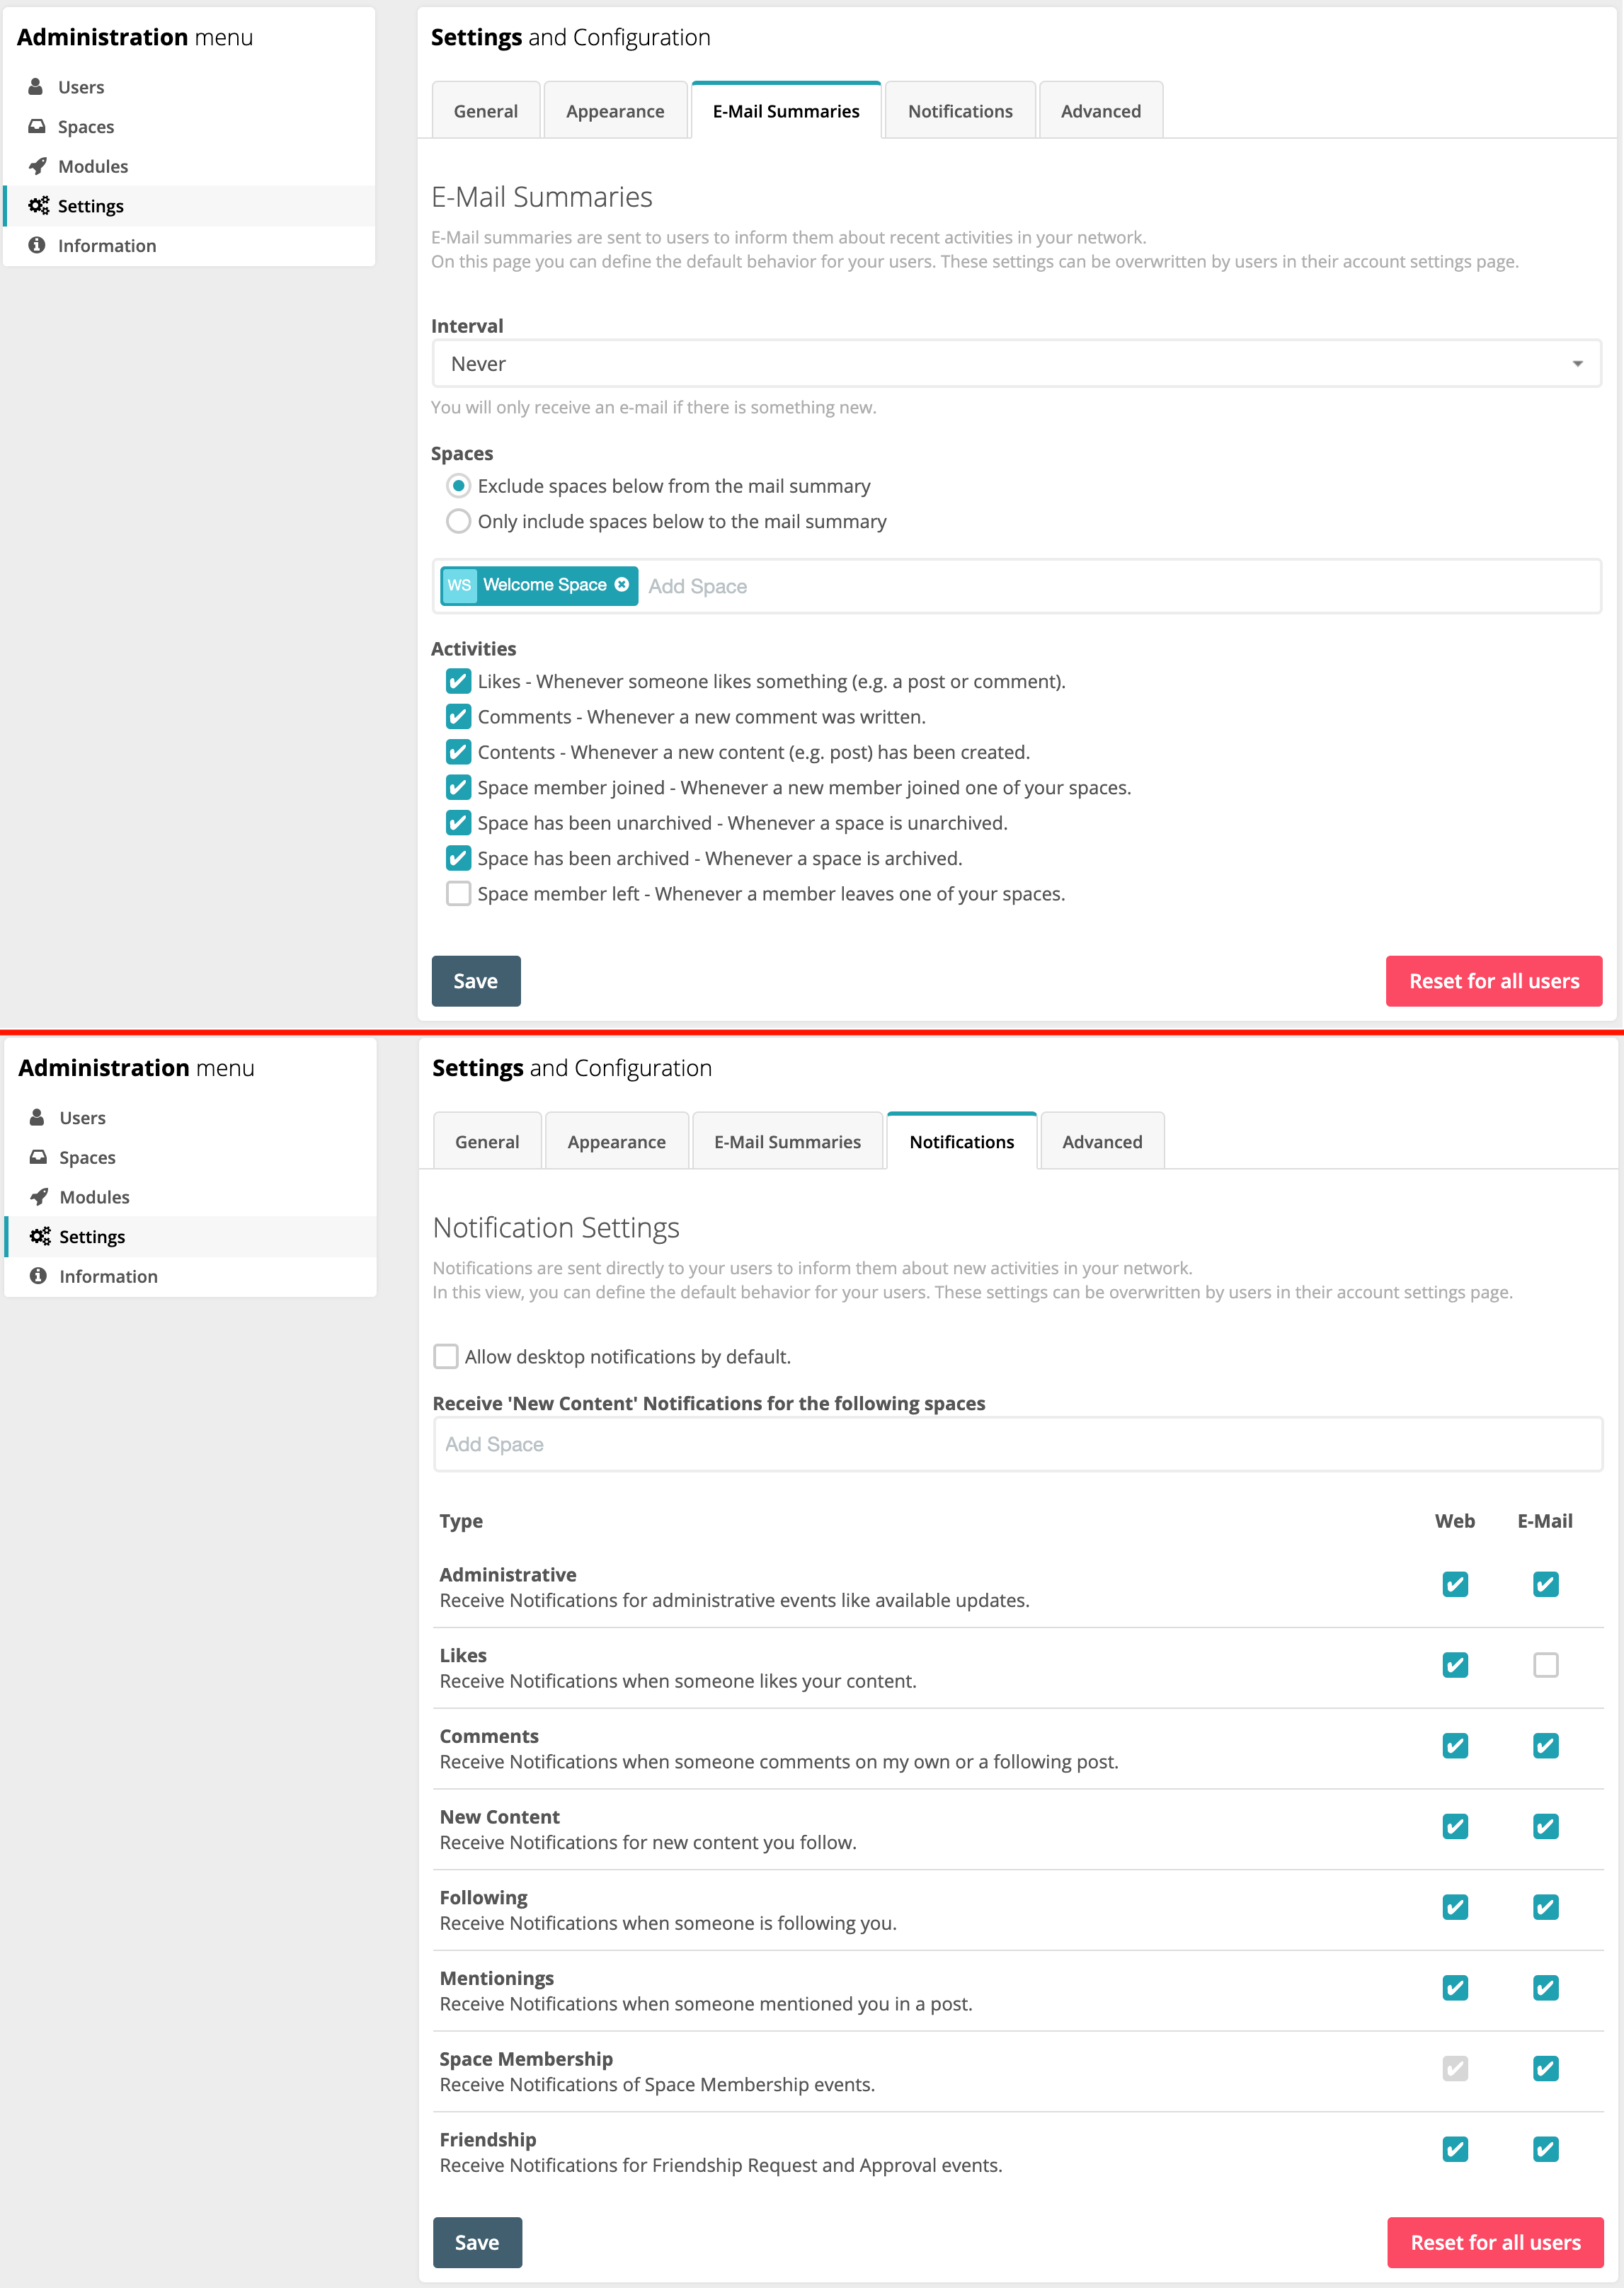The height and width of the screenshot is (2288, 1624).
Task: Click the person icon beside Users
Action: 37,87
